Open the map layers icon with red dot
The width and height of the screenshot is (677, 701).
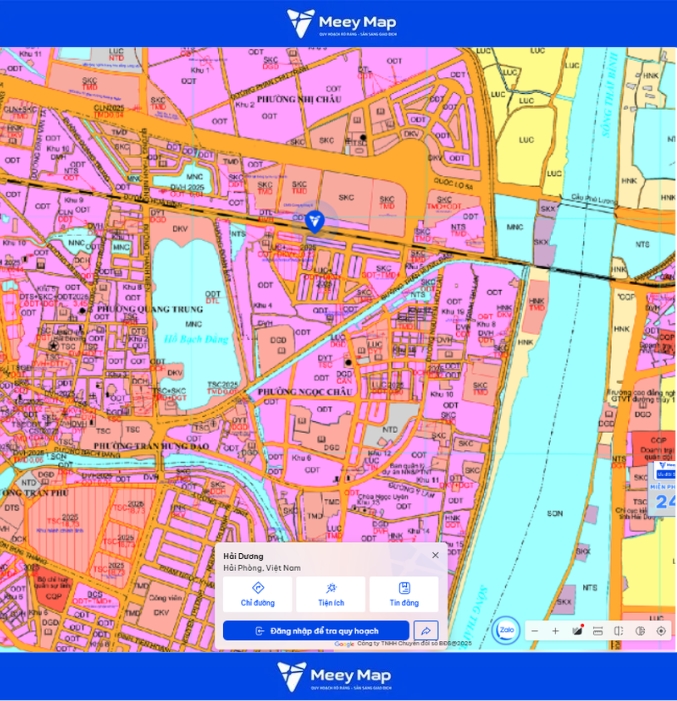click(x=577, y=630)
